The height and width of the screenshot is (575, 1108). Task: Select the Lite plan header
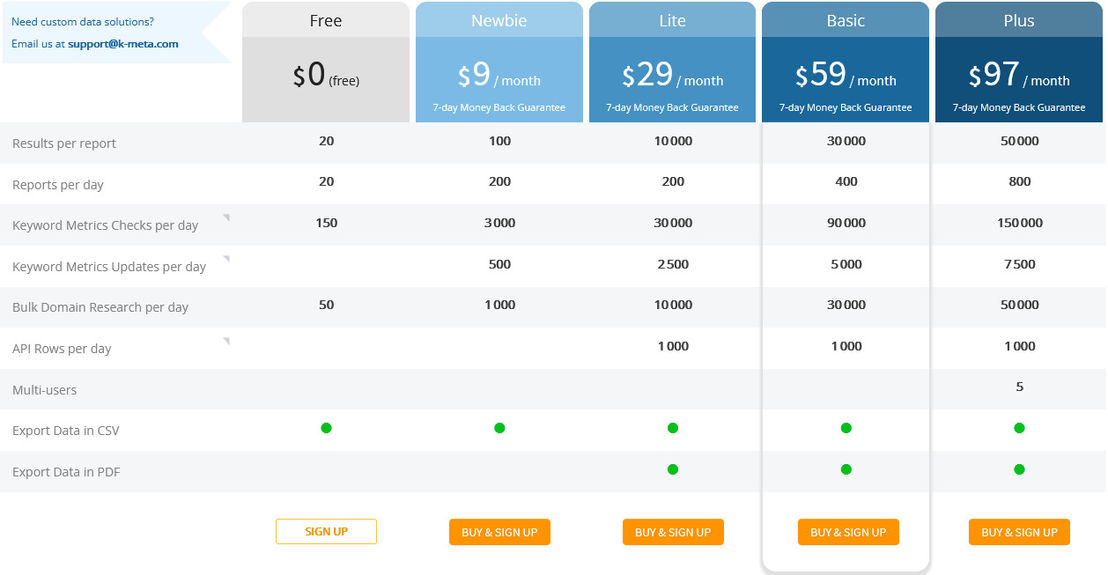[672, 20]
